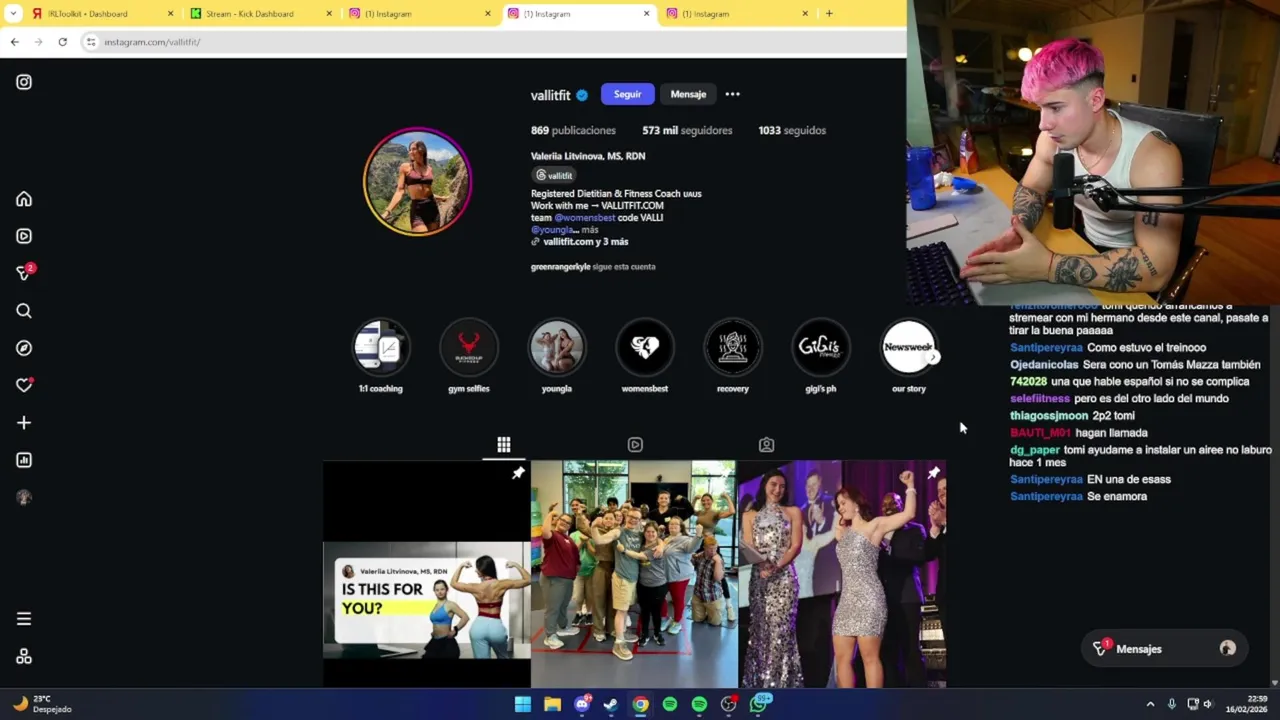Click the Mensaje button on profile
Screen dimensions: 1280x720
pos(688,94)
